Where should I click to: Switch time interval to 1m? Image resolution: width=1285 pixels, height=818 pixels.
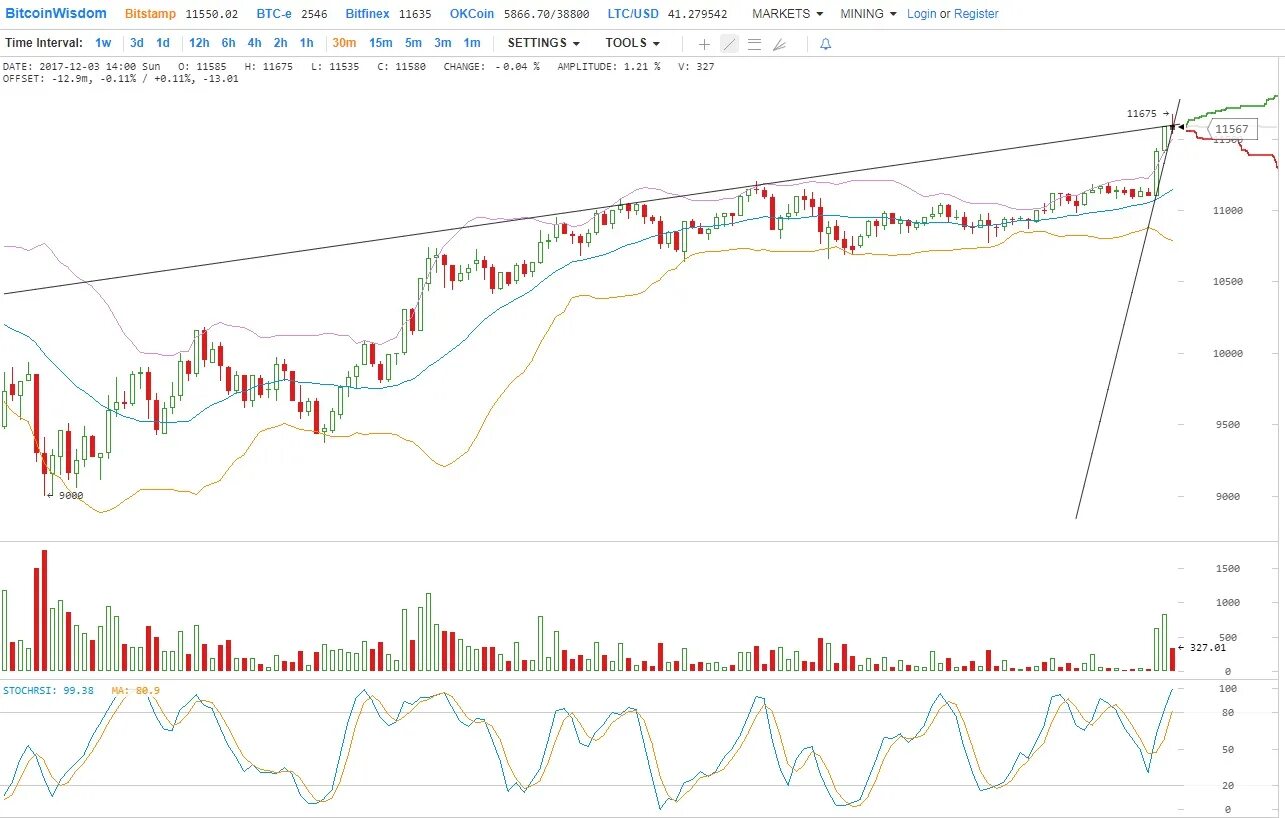click(472, 43)
